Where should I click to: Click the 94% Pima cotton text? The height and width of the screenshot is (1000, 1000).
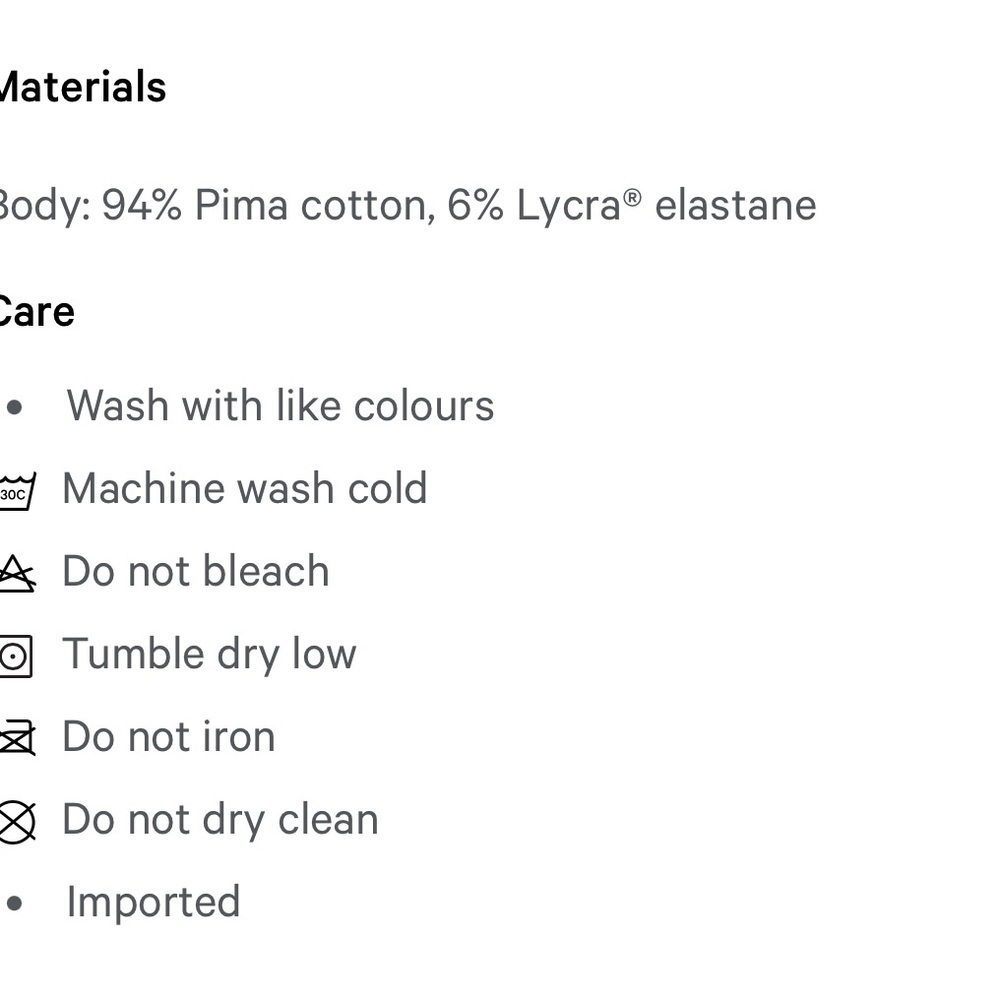point(269,206)
